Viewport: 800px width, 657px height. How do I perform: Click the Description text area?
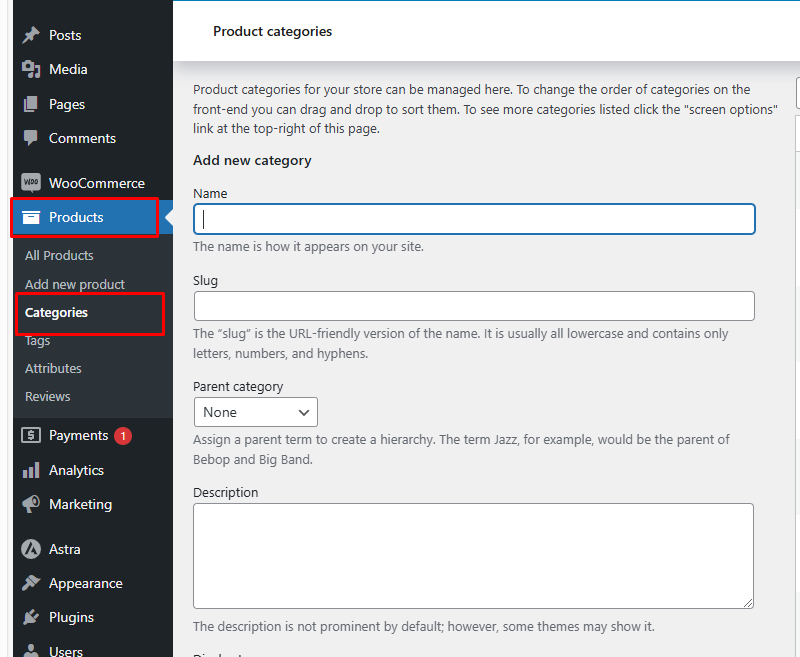tap(474, 555)
